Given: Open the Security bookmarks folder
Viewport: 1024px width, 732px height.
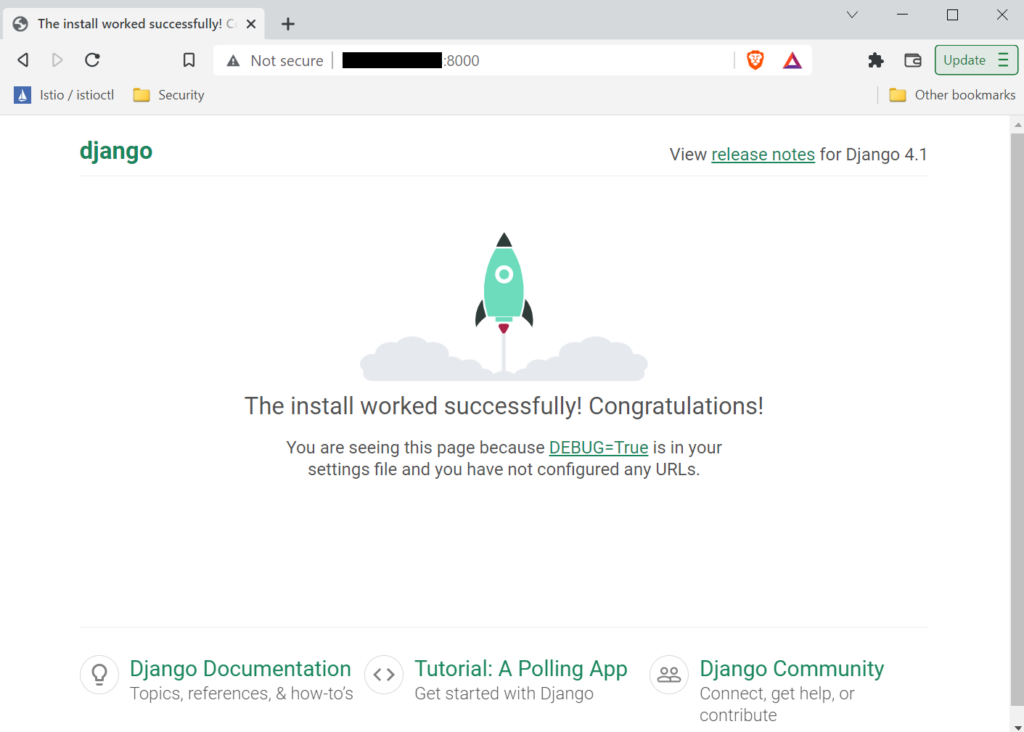Looking at the screenshot, I should [x=168, y=95].
